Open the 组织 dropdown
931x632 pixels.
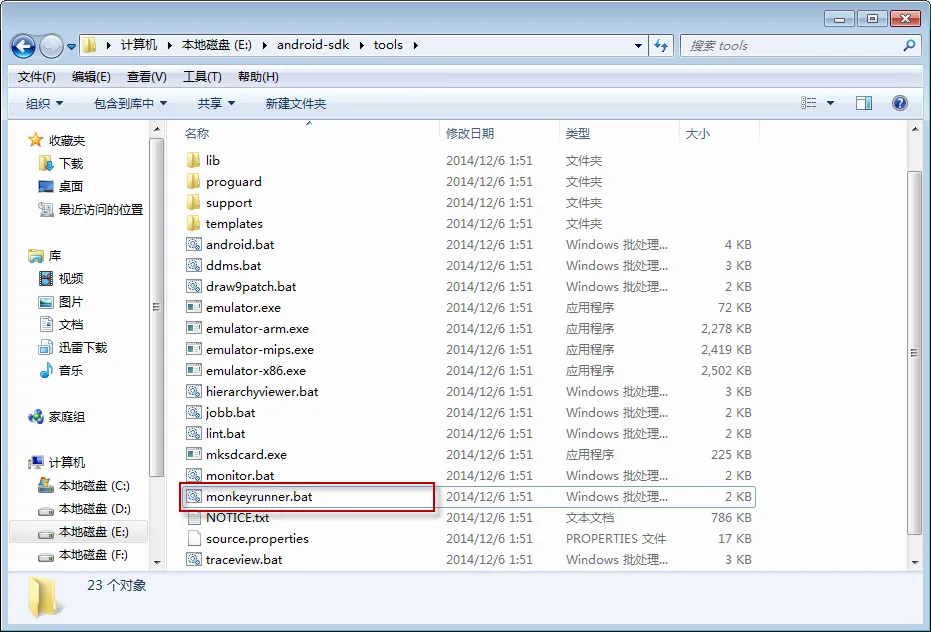point(45,103)
